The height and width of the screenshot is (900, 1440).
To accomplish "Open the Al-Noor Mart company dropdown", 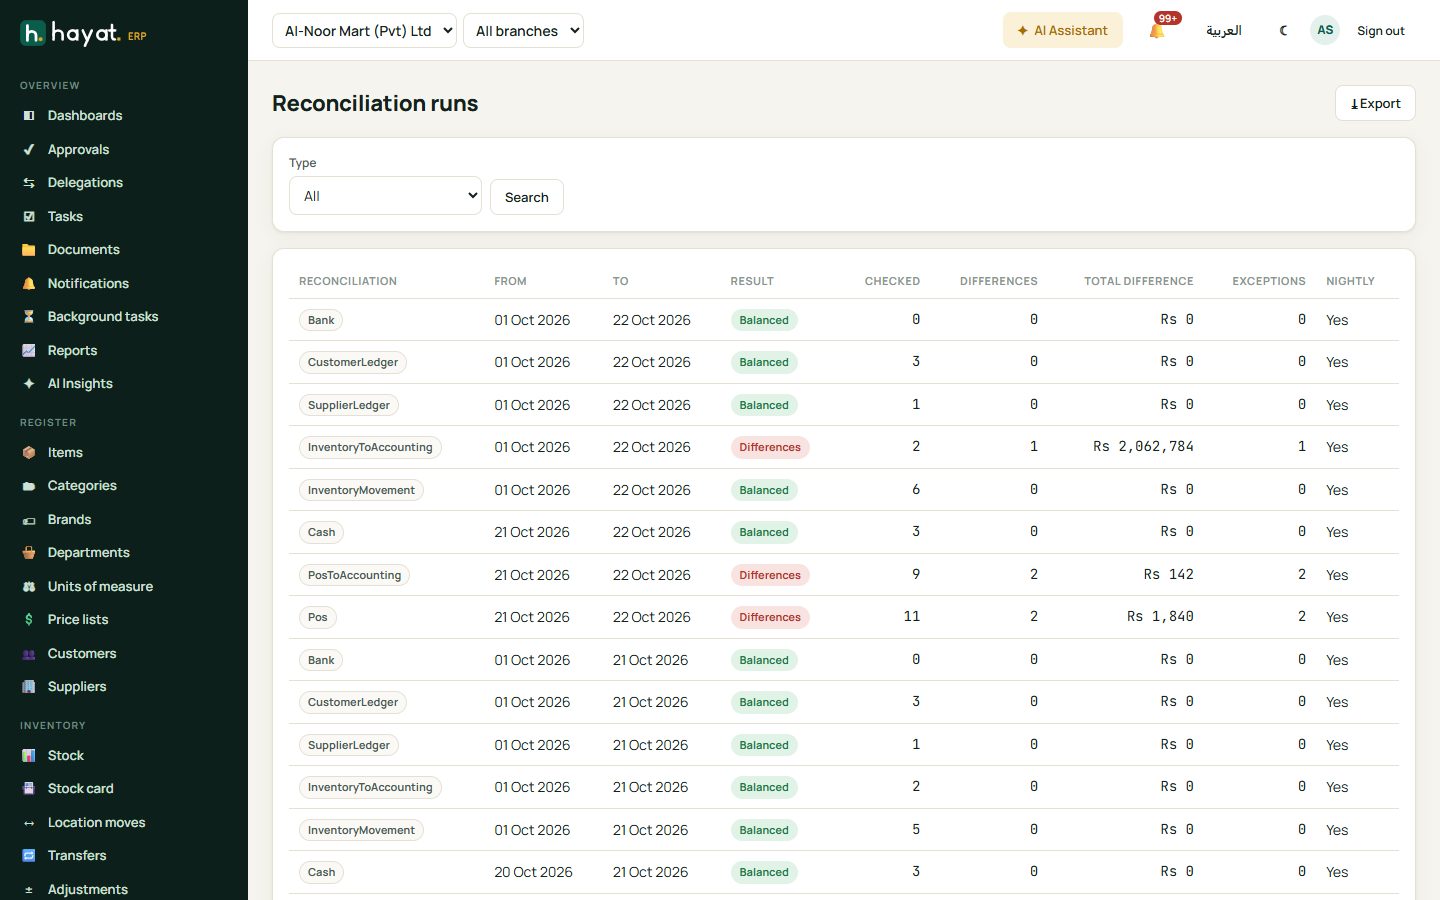I will 364,31.
